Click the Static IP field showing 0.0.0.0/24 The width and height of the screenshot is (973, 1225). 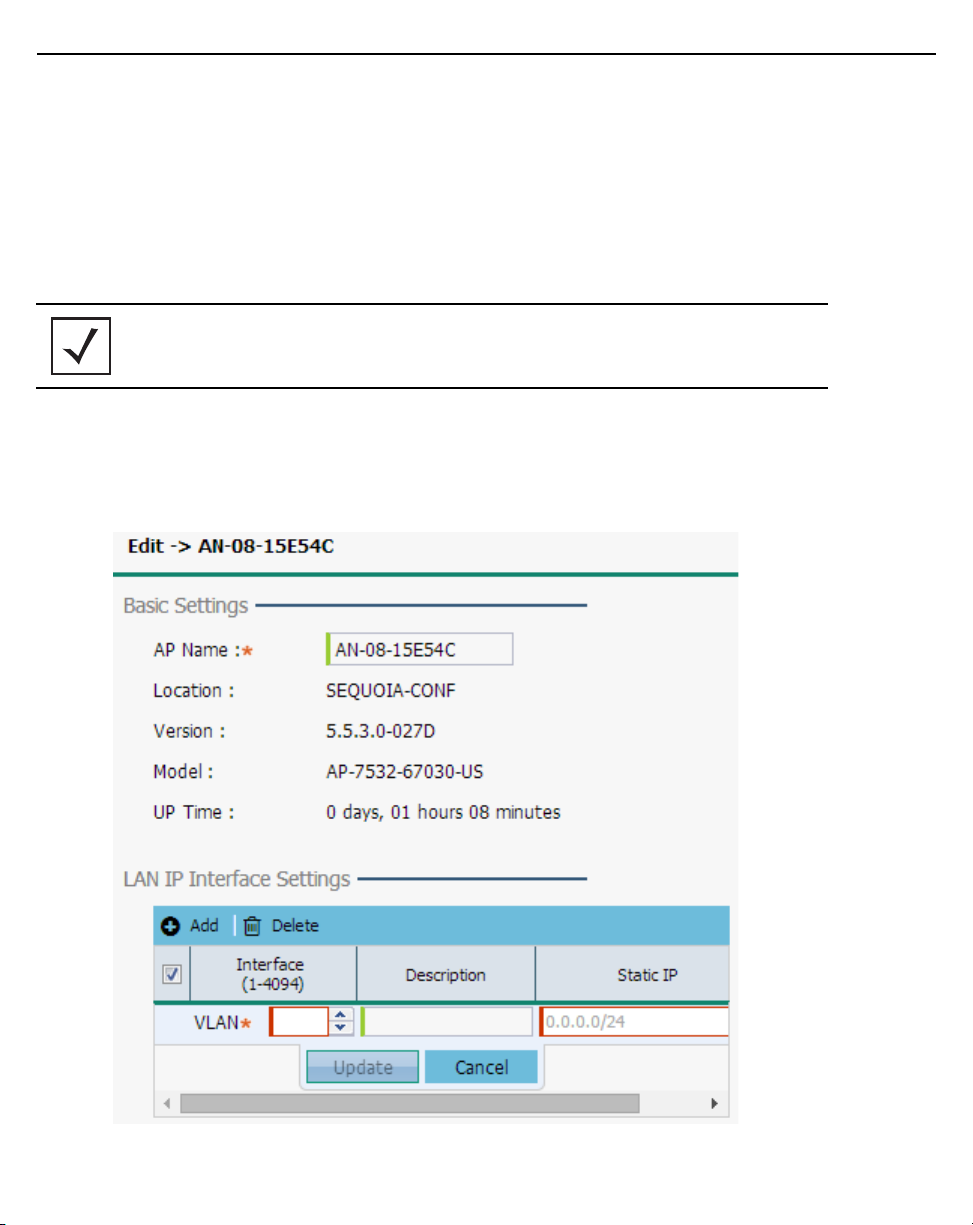coord(634,1021)
